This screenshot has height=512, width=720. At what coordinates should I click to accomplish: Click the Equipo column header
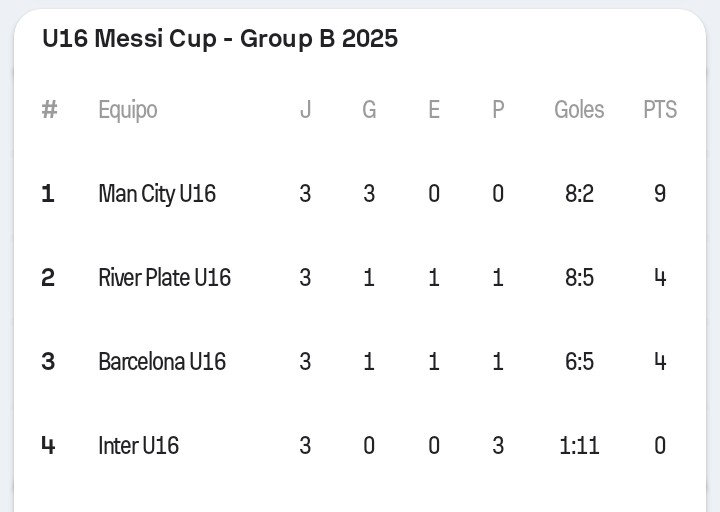click(x=127, y=109)
